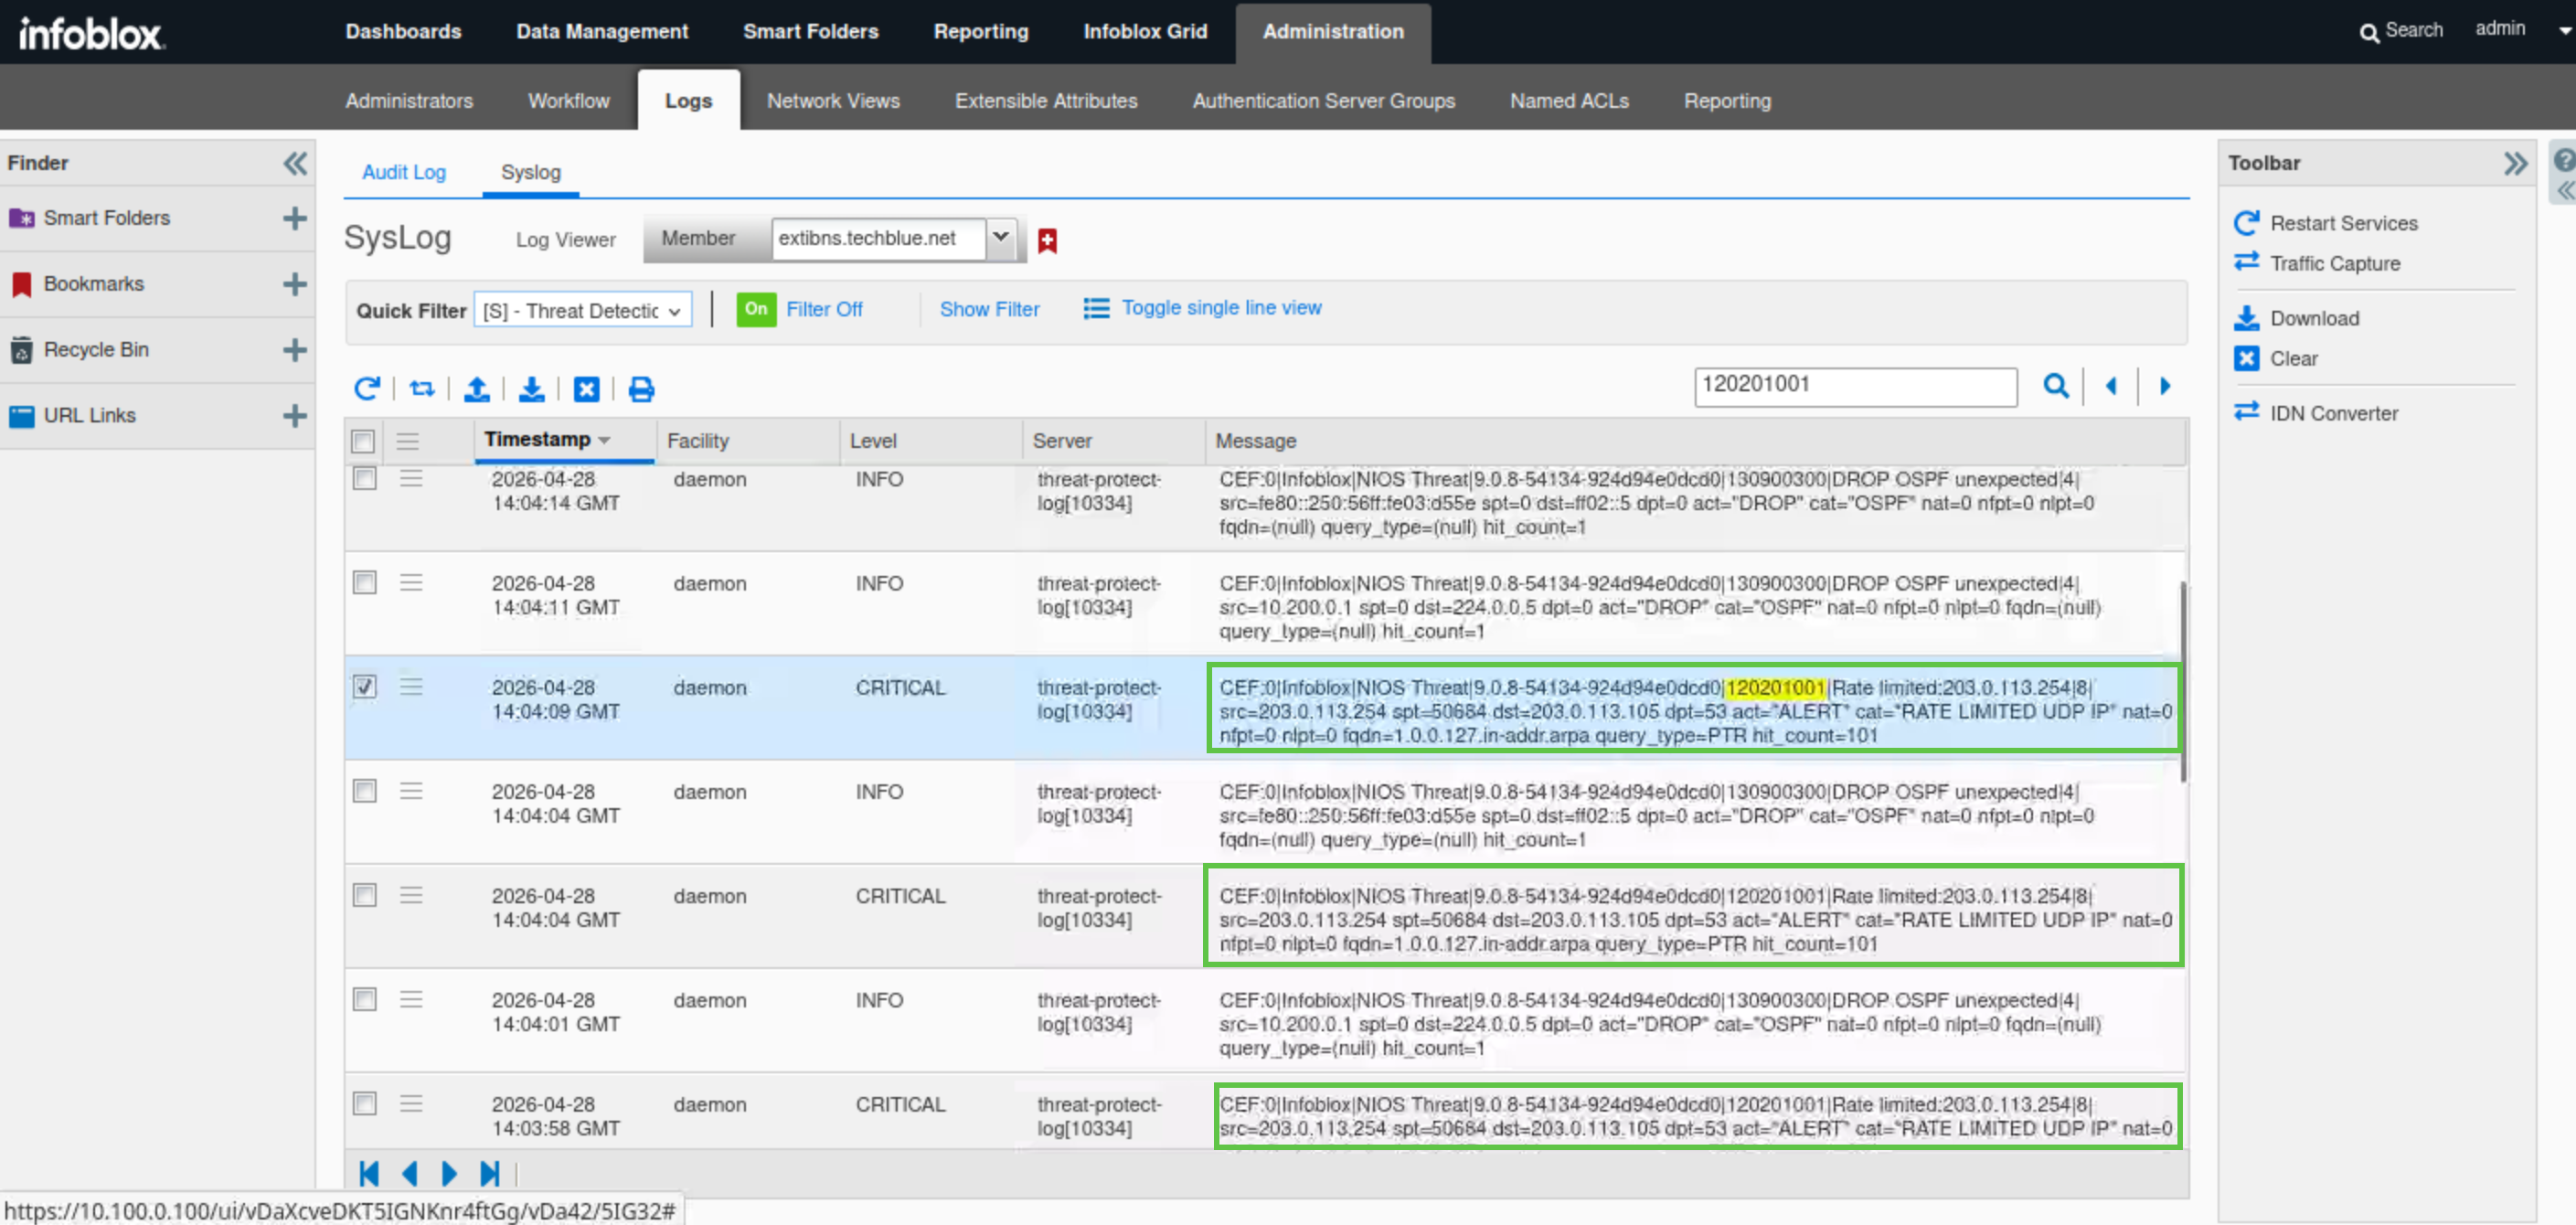This screenshot has width=2576, height=1225.
Task: Add a new Bookmark with plus
Action: click(x=294, y=284)
